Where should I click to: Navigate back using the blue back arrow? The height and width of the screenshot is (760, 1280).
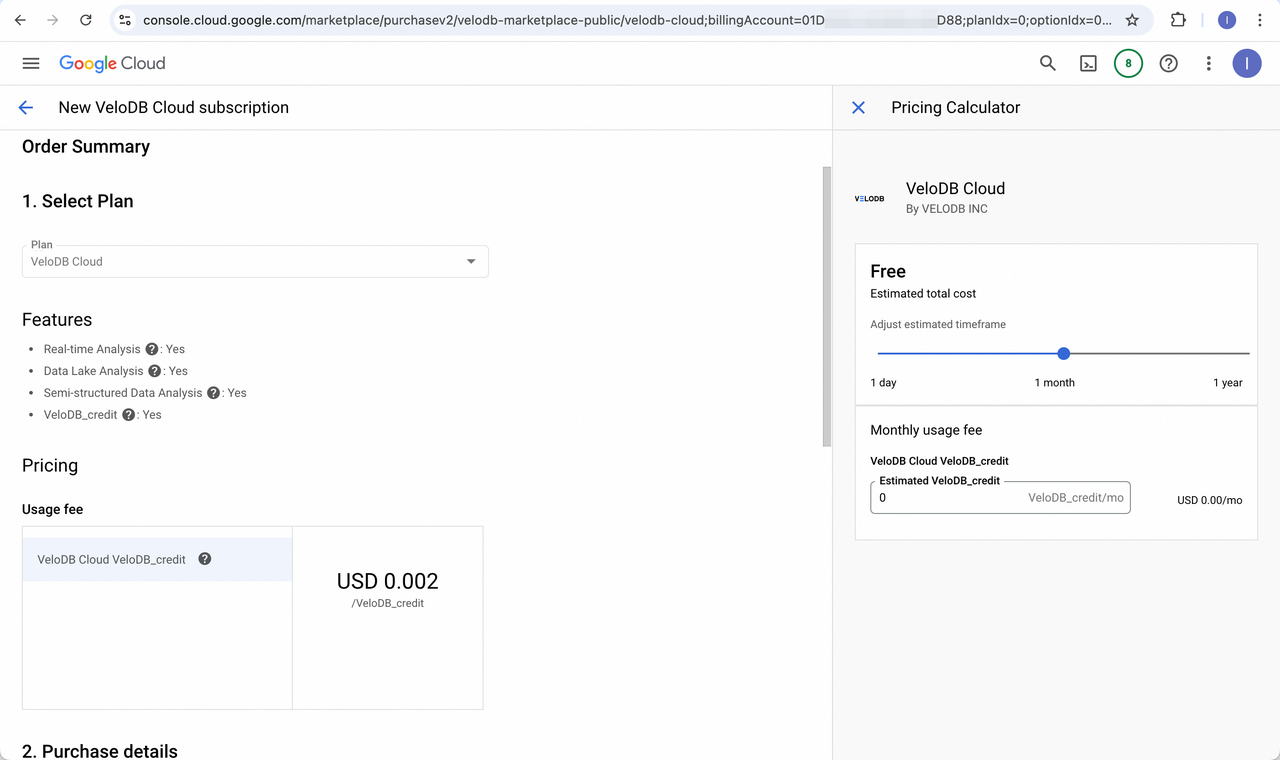click(25, 107)
